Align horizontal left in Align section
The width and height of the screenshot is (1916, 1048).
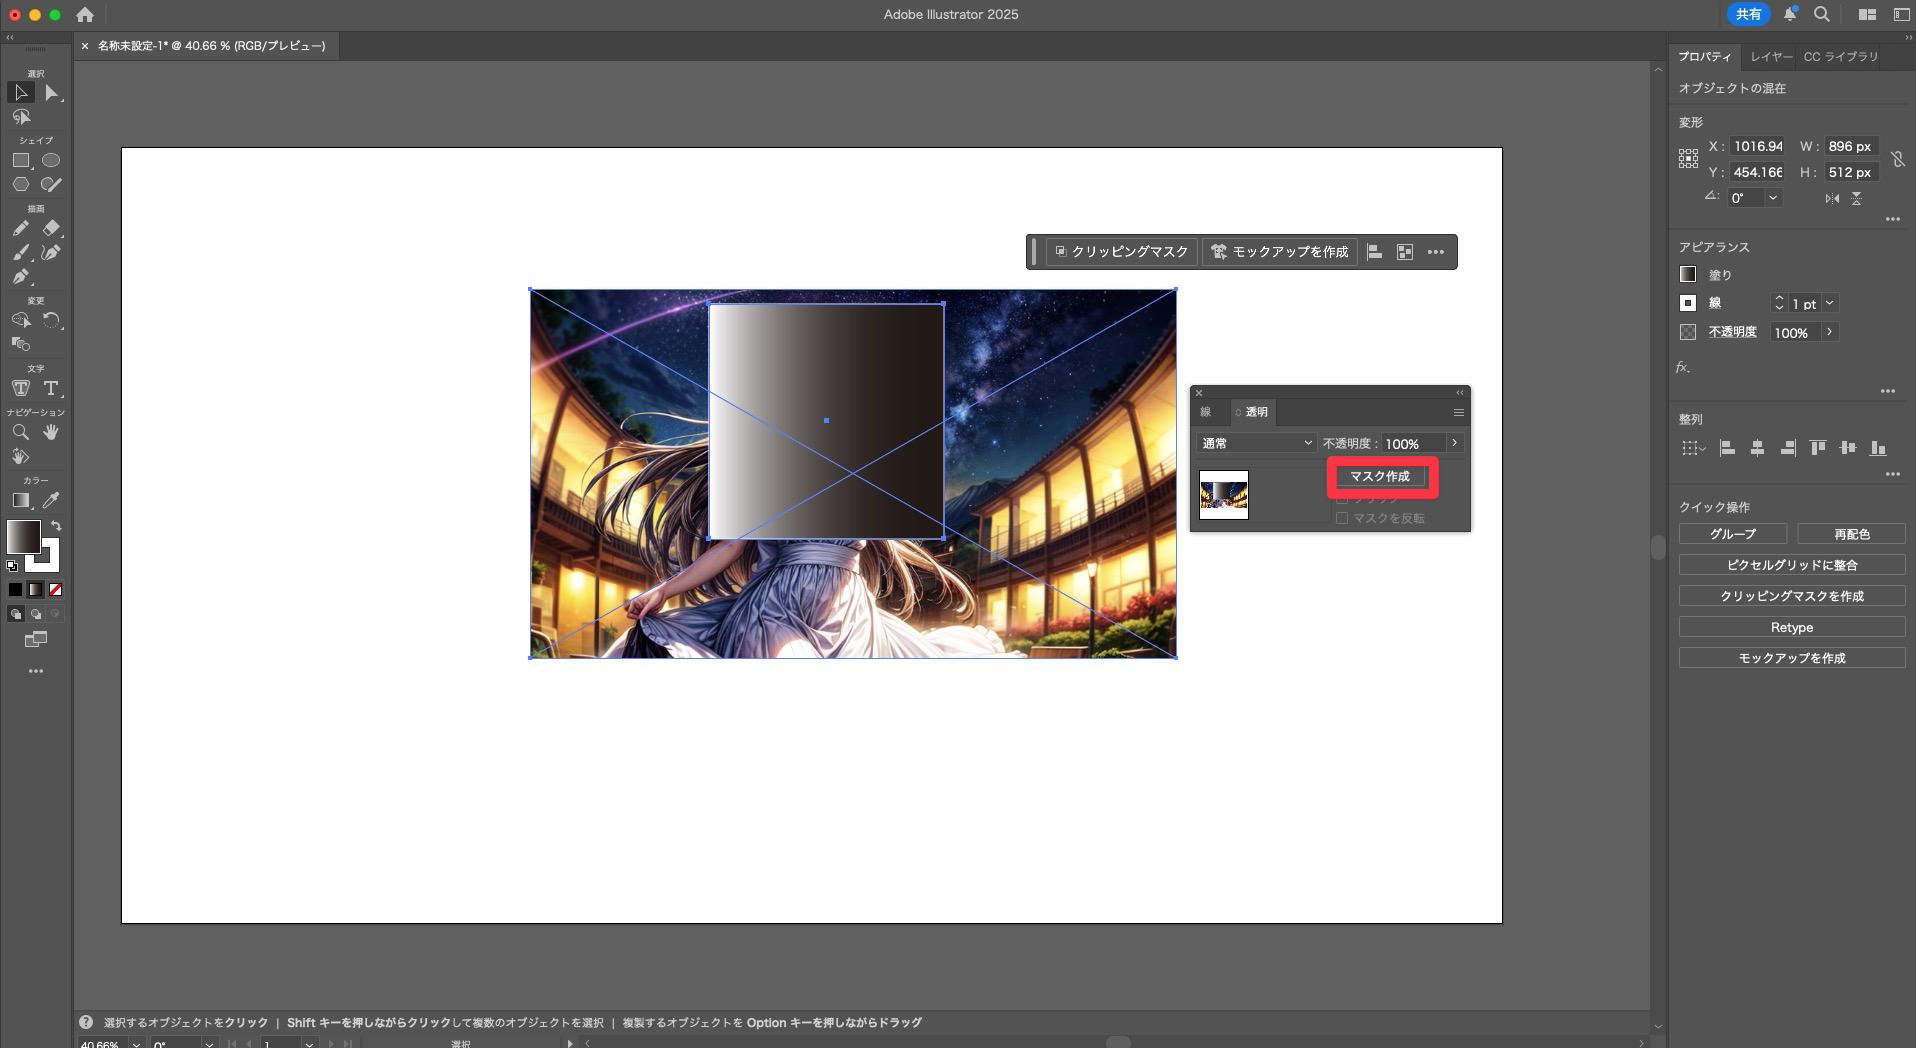pyautogui.click(x=1727, y=448)
